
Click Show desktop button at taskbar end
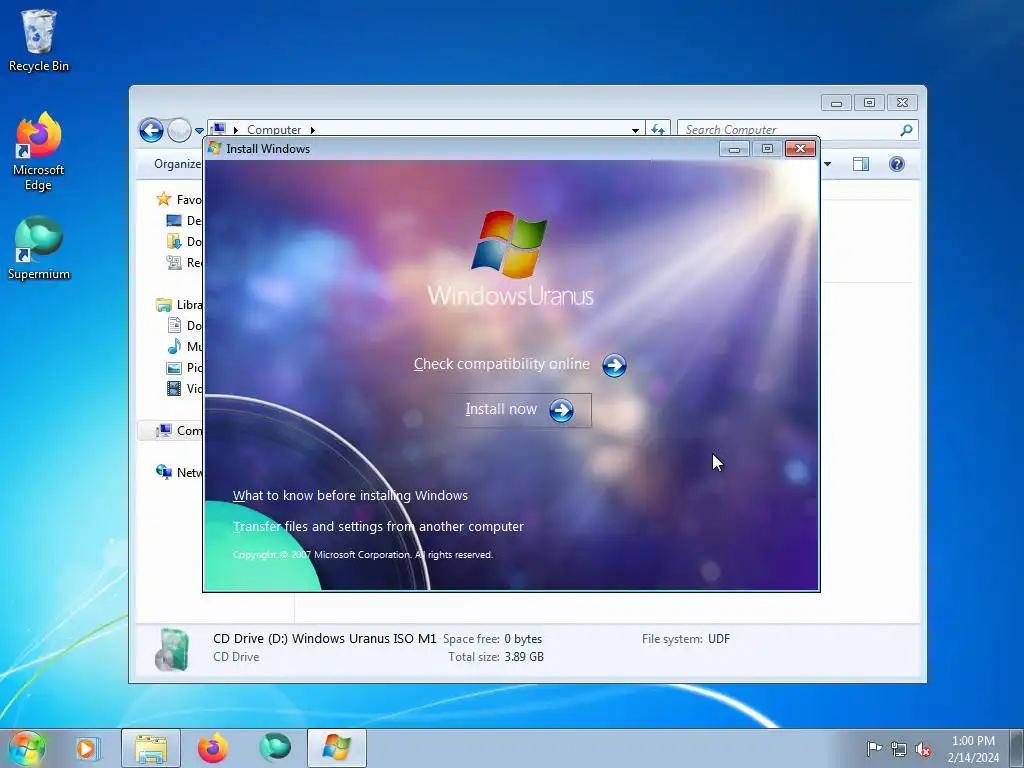pos(1017,748)
